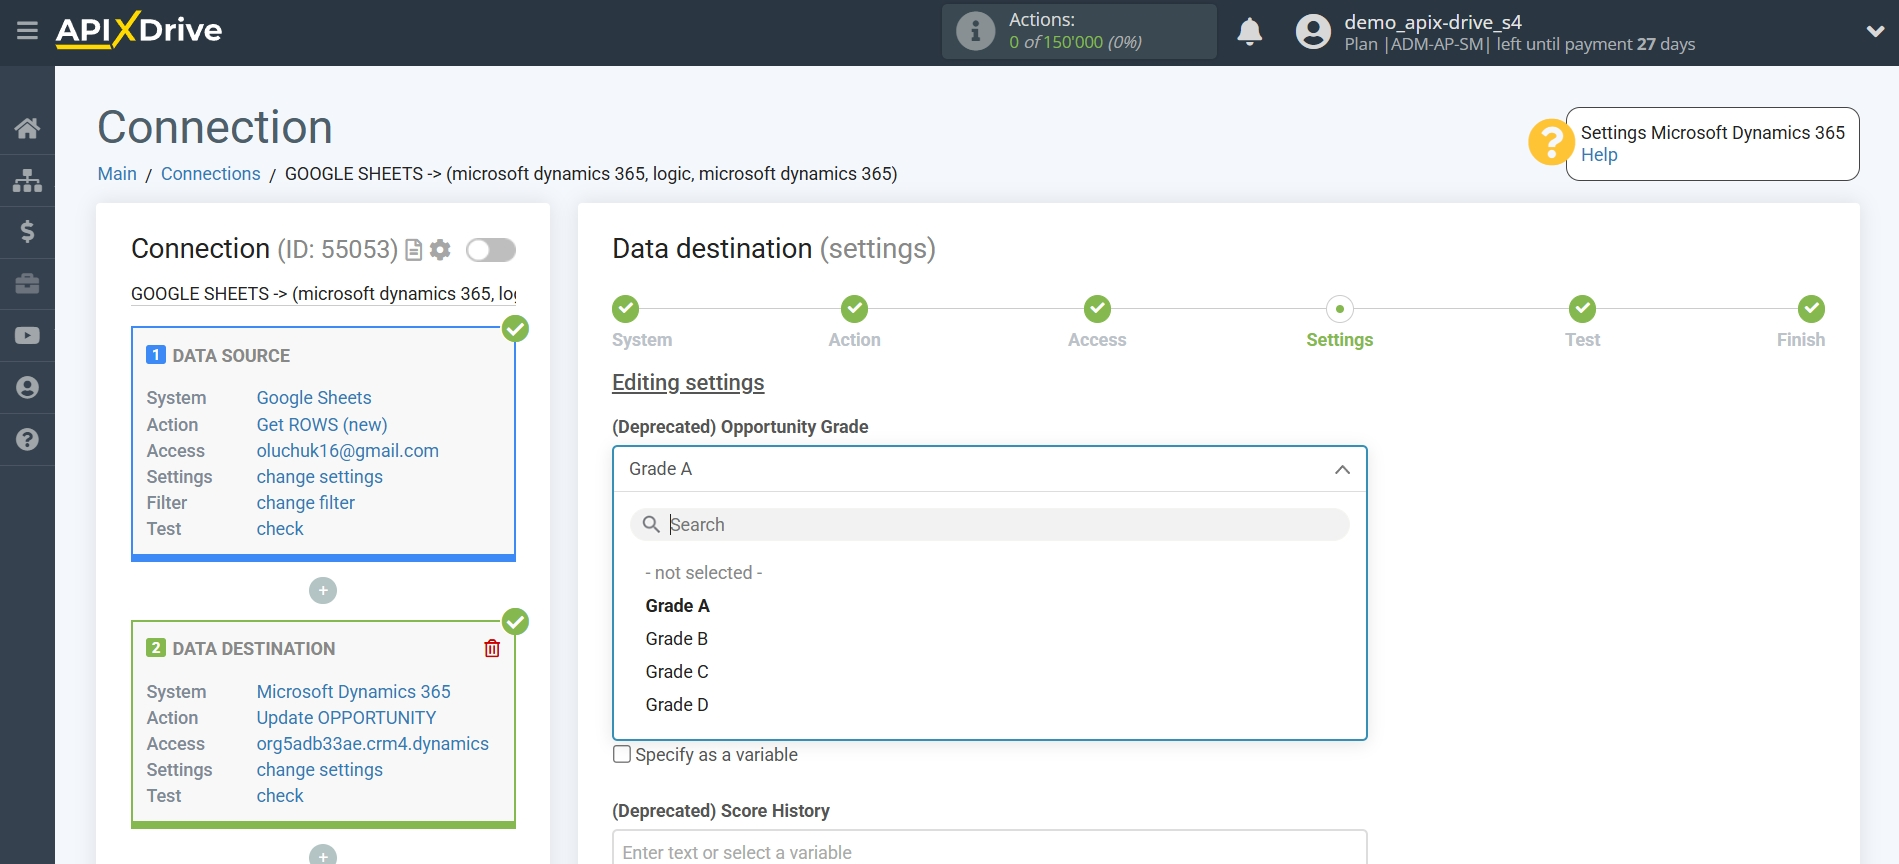
Task: Click demo_apix-drive_s4 account name
Action: coord(1433,22)
